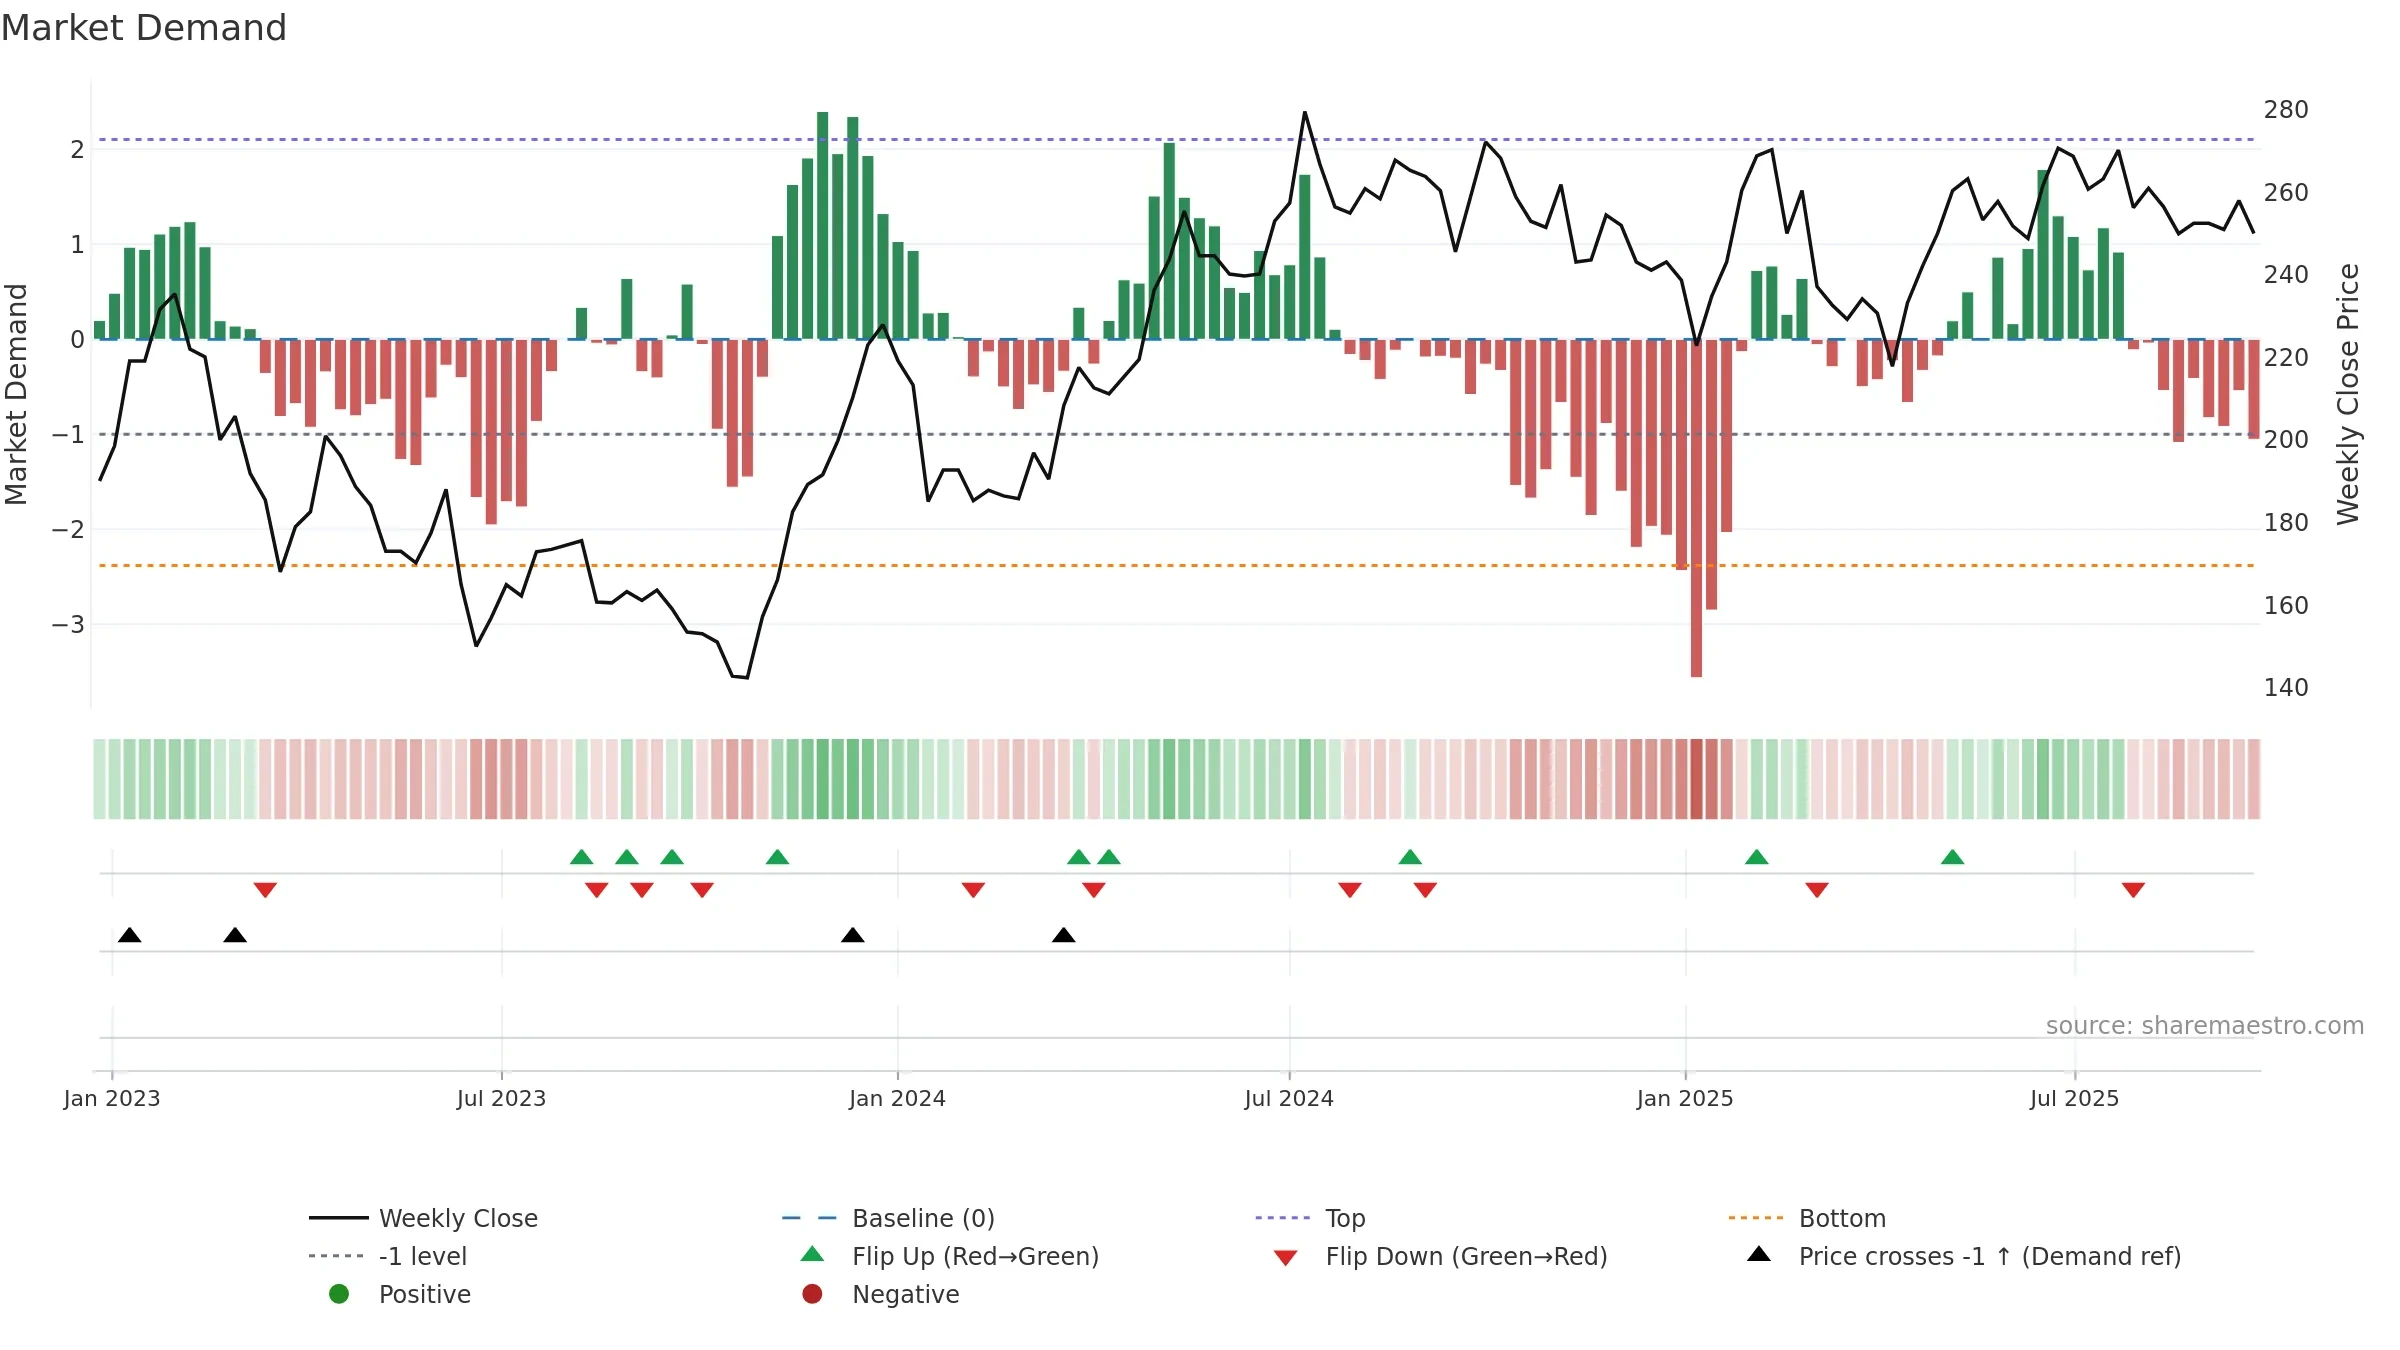Click the Weekly Close legend entry

coord(423,1218)
